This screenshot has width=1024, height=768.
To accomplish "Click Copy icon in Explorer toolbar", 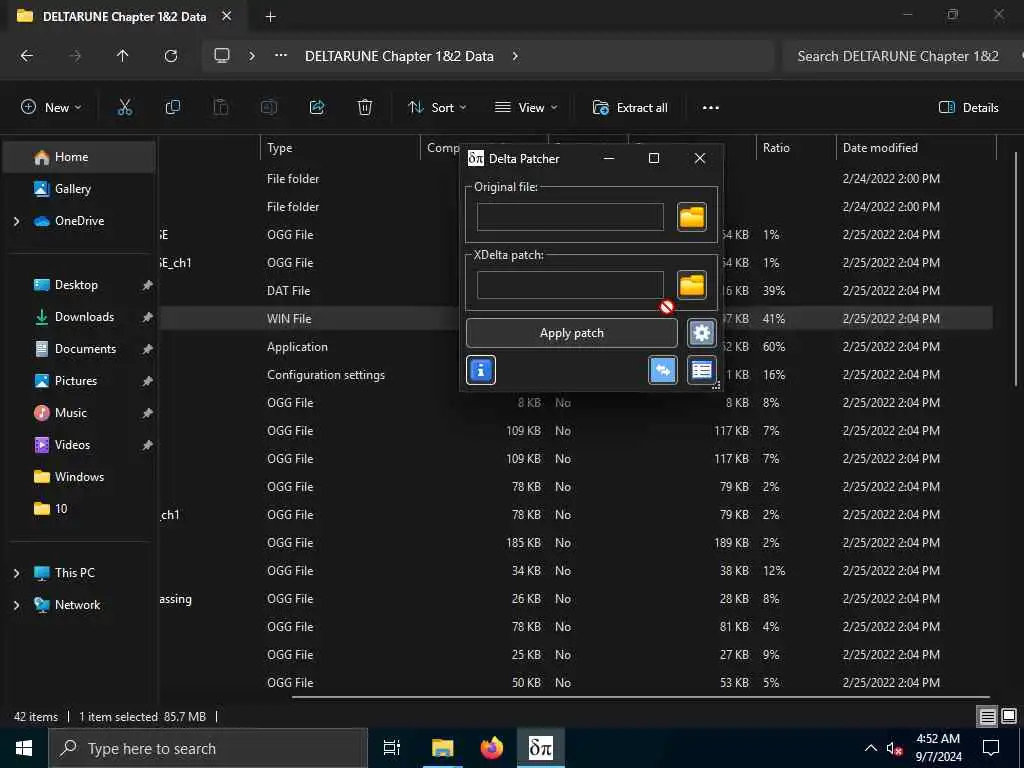I will pyautogui.click(x=172, y=108).
